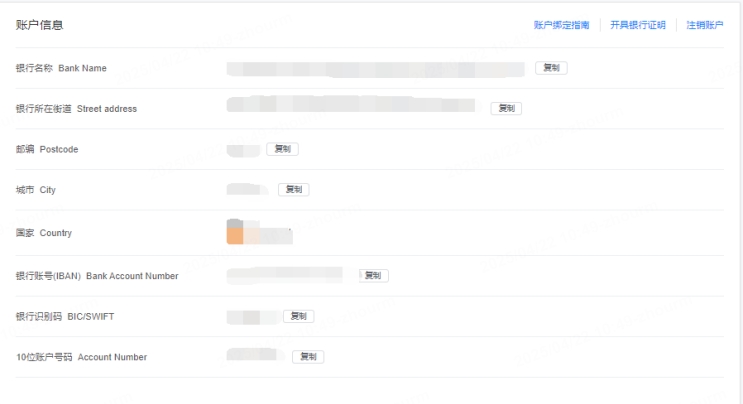Copy the 10-digit Account Number

pyautogui.click(x=308, y=357)
